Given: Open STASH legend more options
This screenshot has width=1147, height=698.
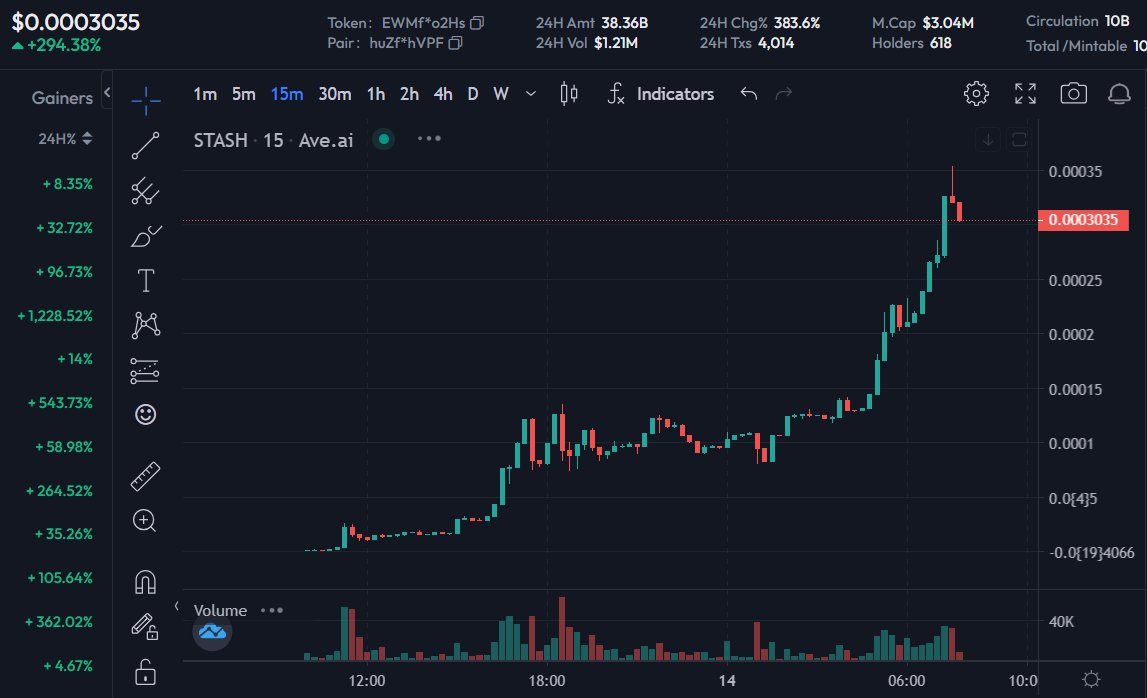Looking at the screenshot, I should pos(429,138).
